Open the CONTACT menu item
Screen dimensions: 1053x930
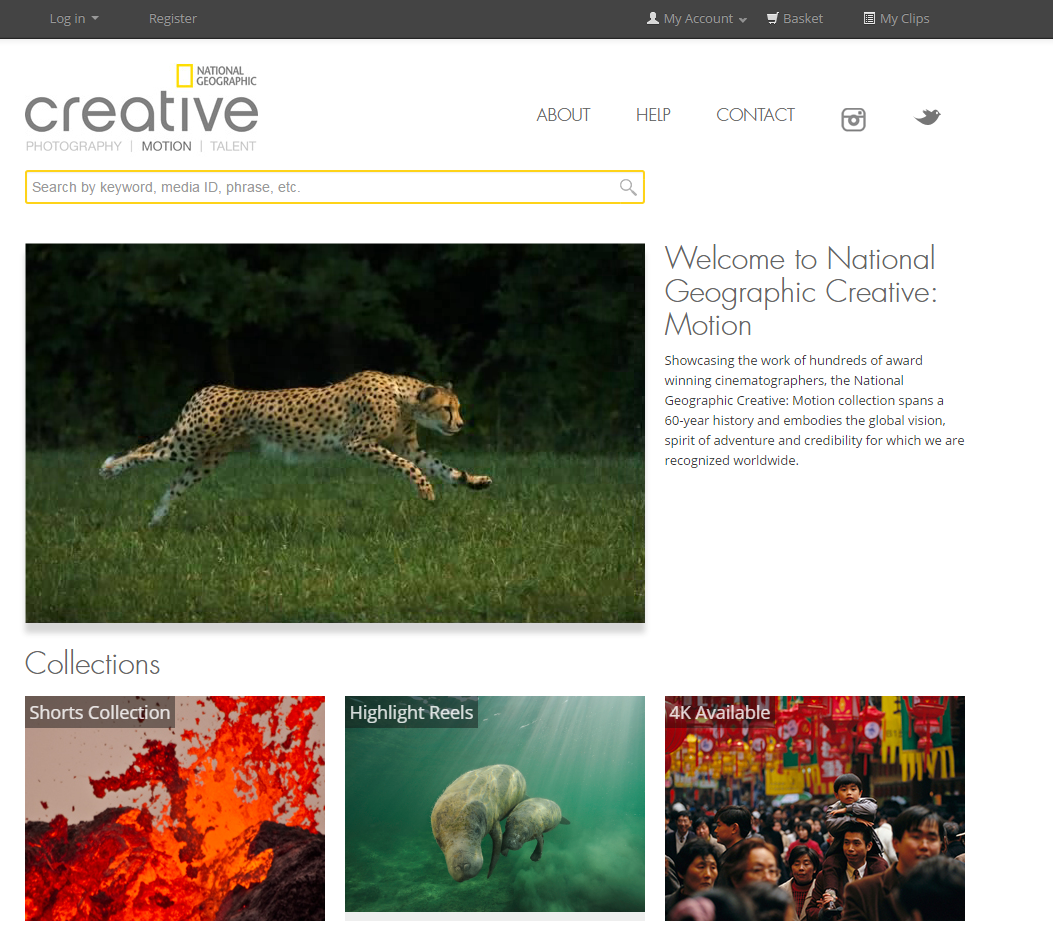[x=755, y=115]
